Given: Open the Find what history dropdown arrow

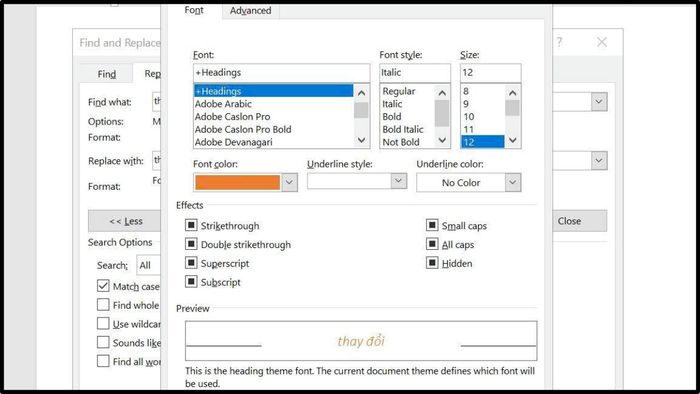Looking at the screenshot, I should click(599, 102).
